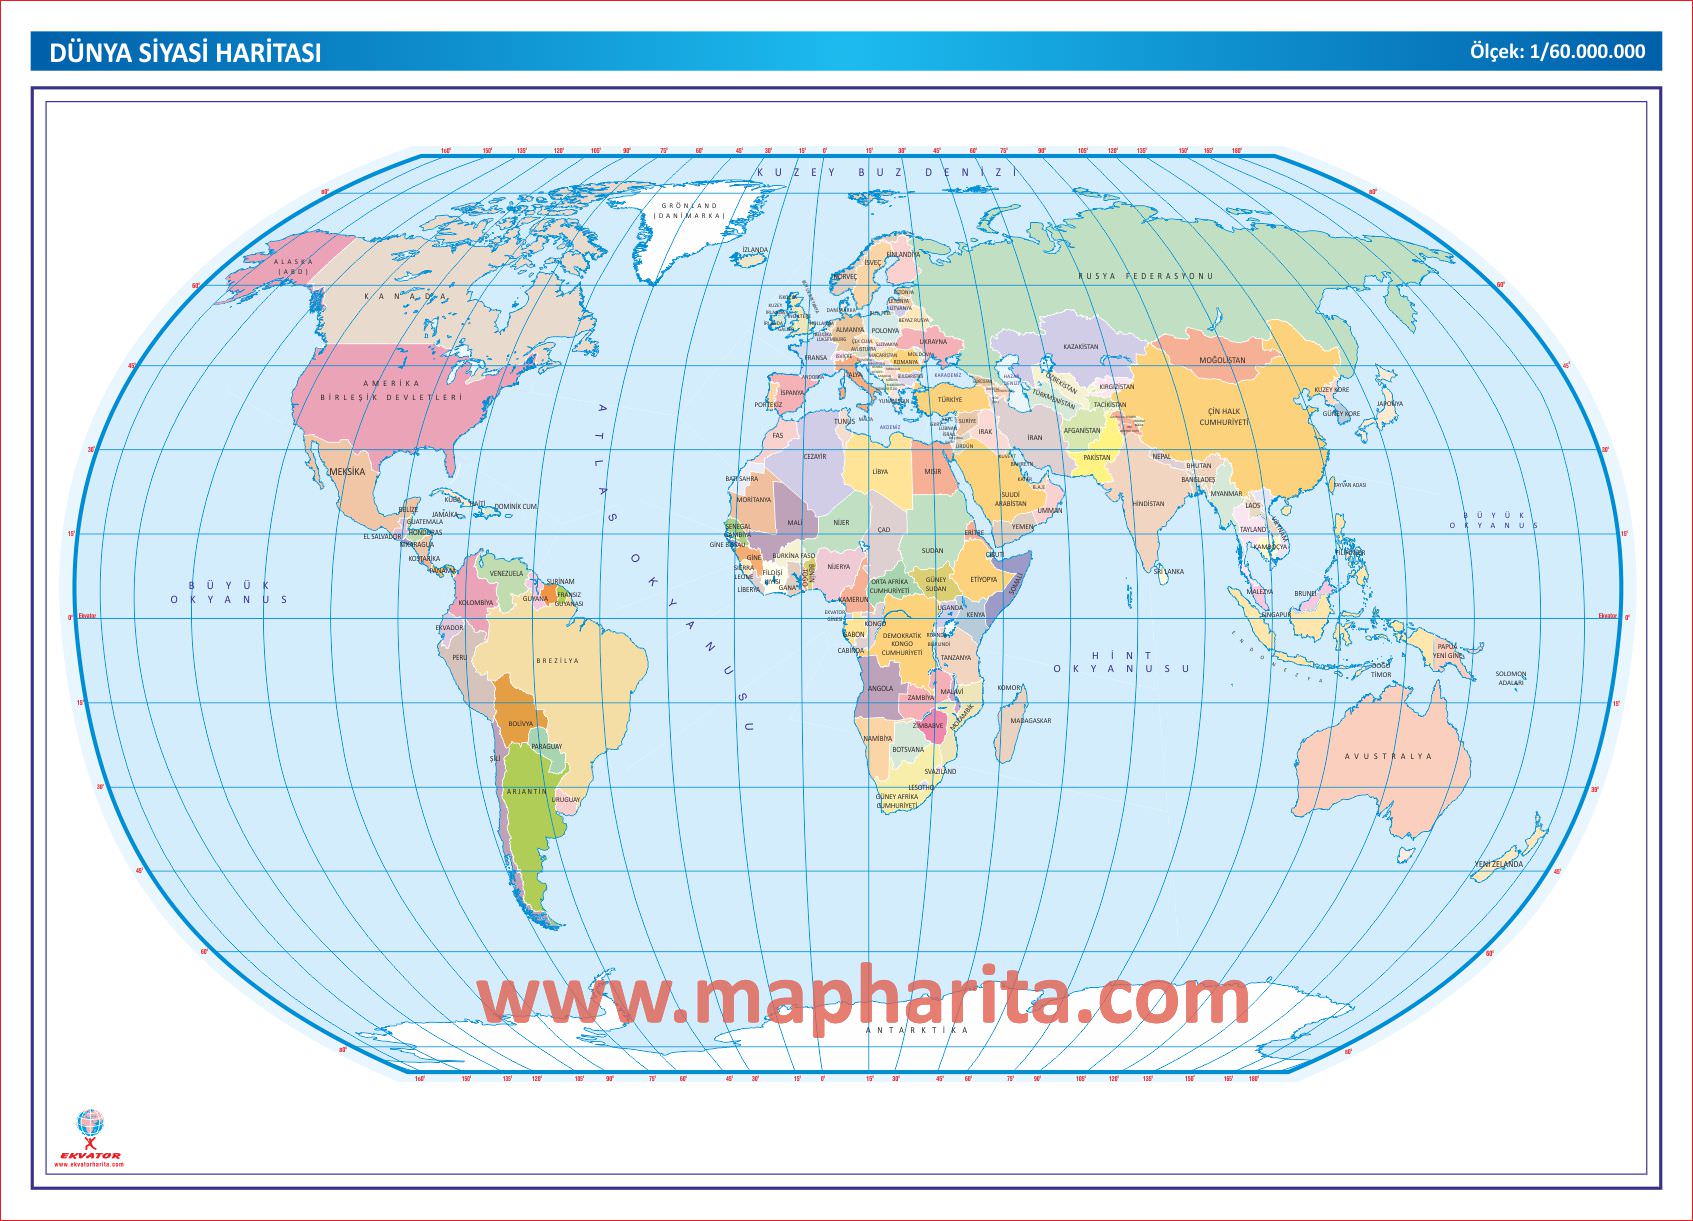1693x1221 pixels.
Task: Select the CEZAYİR label
Action: pos(814,456)
